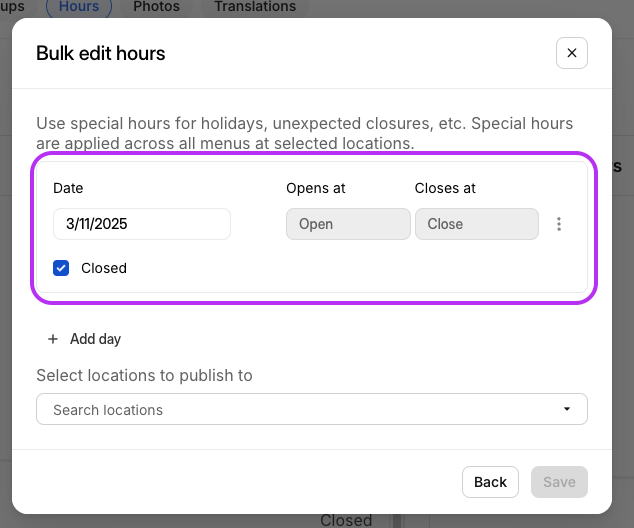Image resolution: width=634 pixels, height=528 pixels.
Task: Switch to the Photos tab
Action: point(157,7)
